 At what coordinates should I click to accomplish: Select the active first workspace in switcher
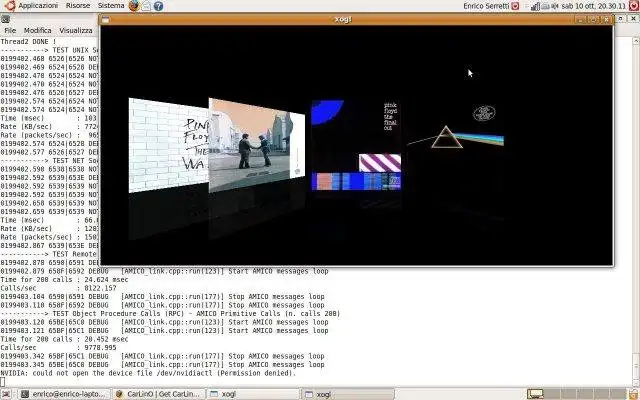[535, 394]
